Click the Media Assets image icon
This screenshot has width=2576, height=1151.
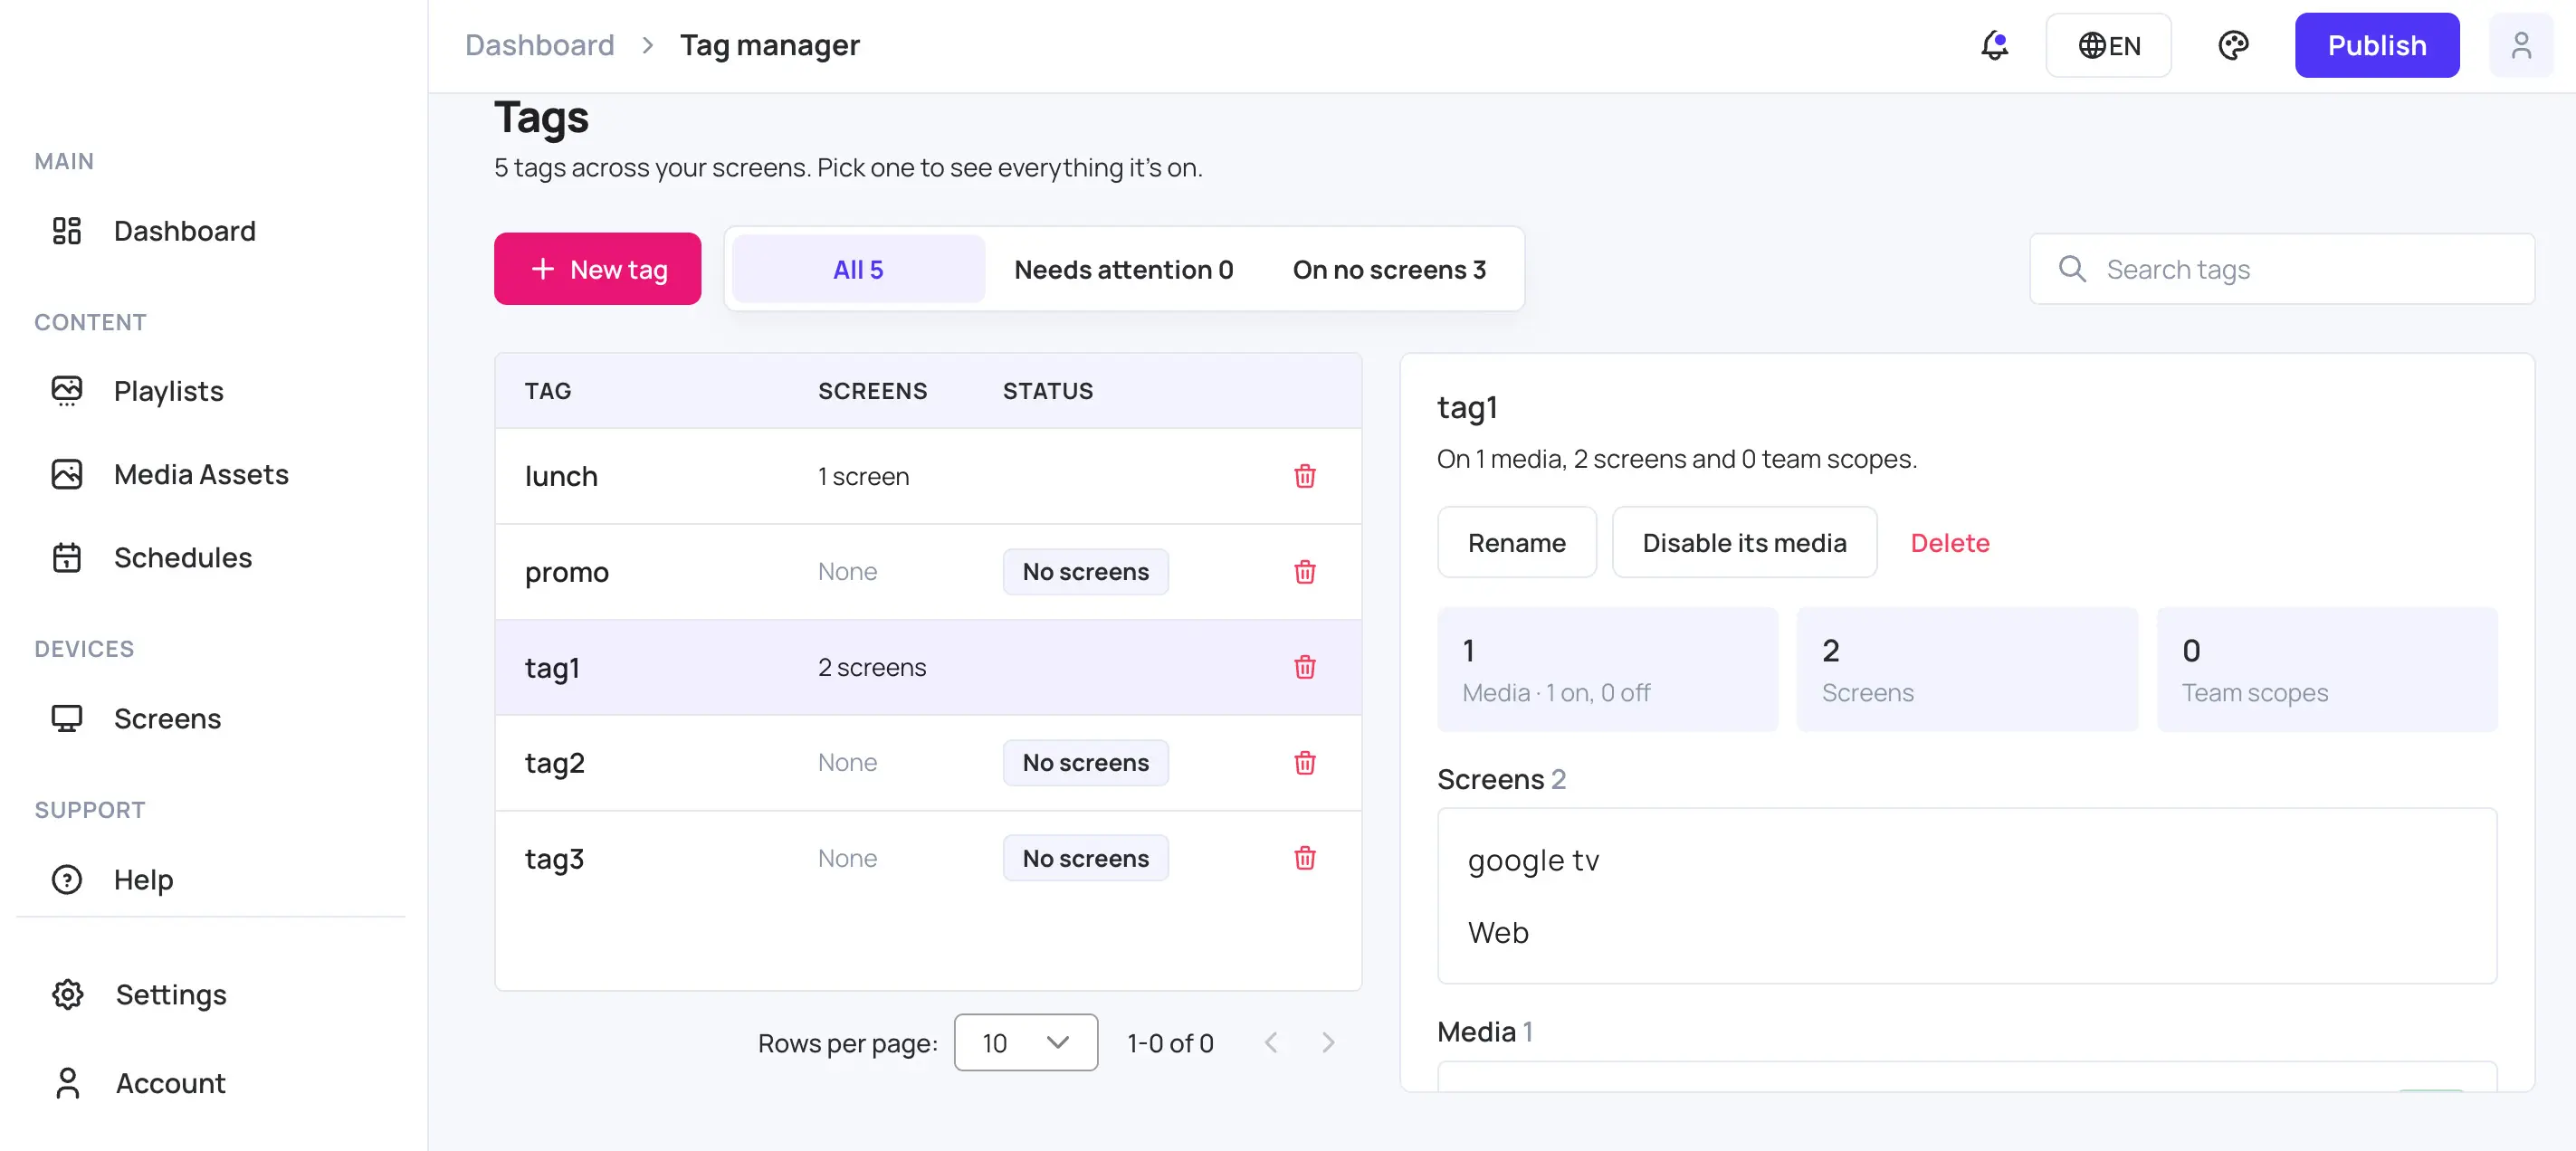click(67, 474)
